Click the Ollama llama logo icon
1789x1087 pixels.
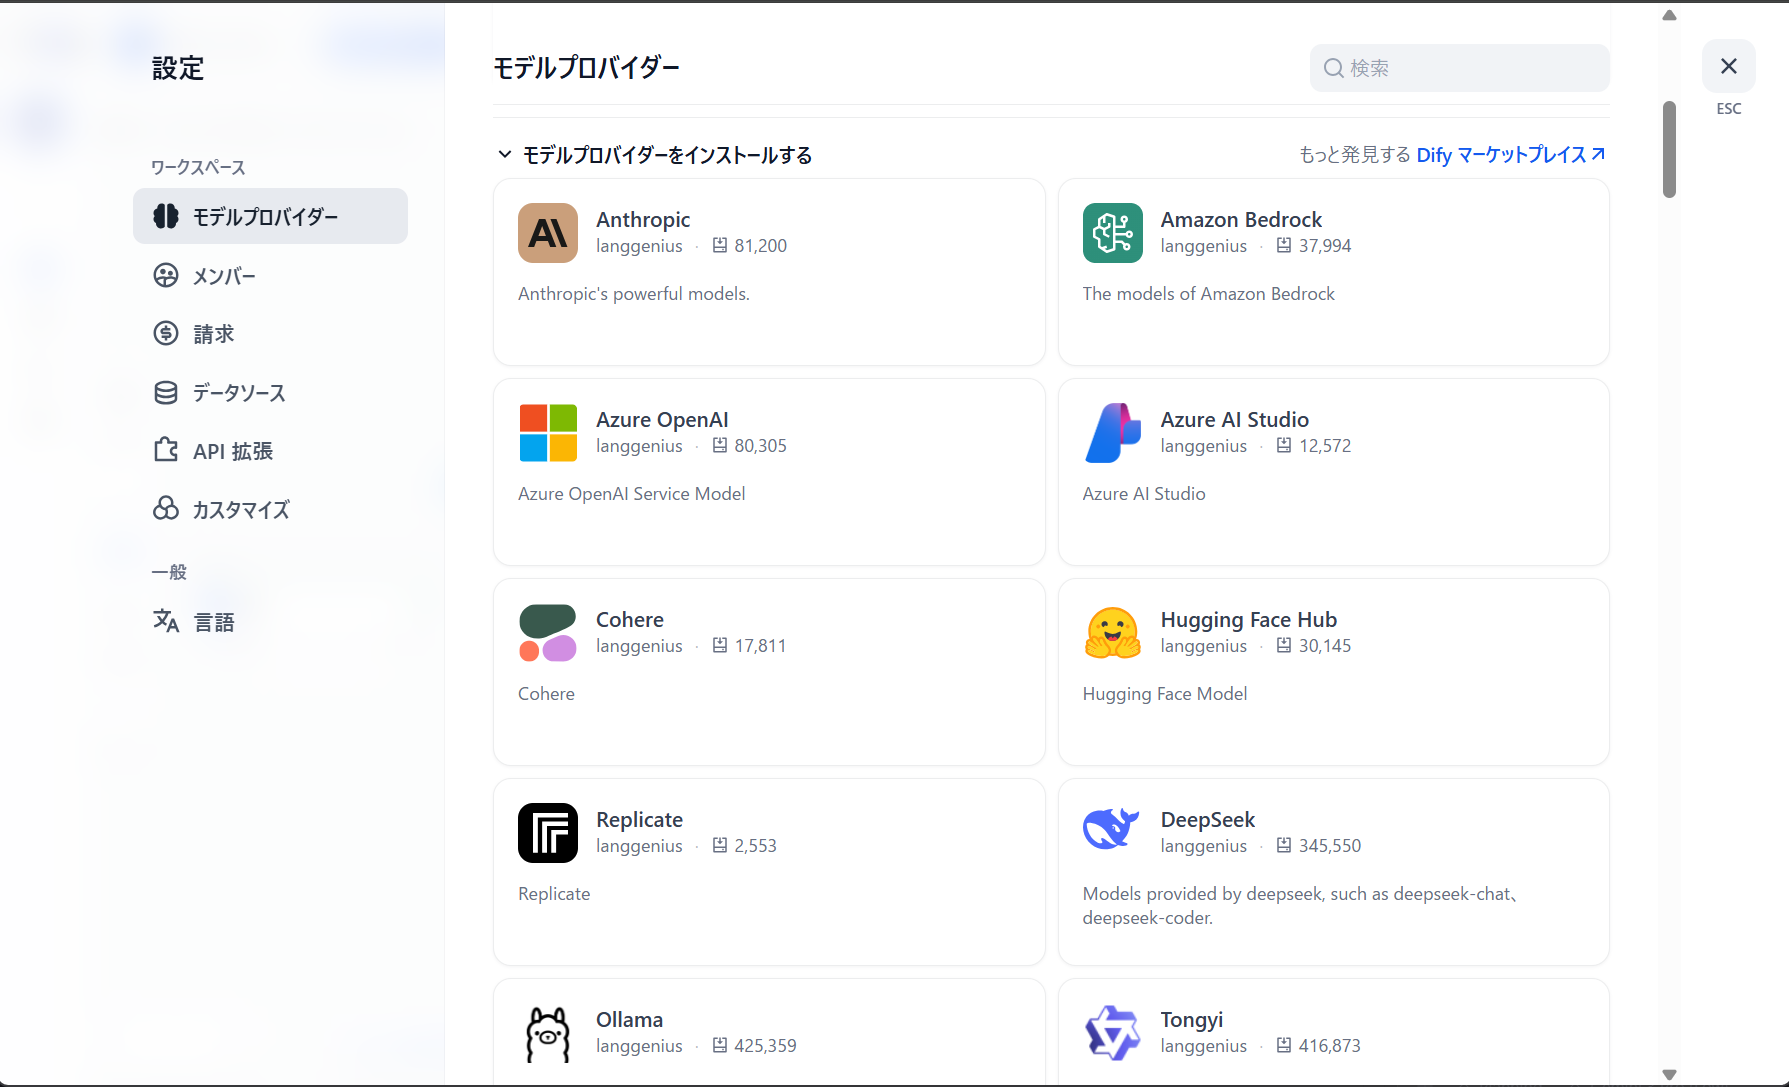click(x=548, y=1033)
